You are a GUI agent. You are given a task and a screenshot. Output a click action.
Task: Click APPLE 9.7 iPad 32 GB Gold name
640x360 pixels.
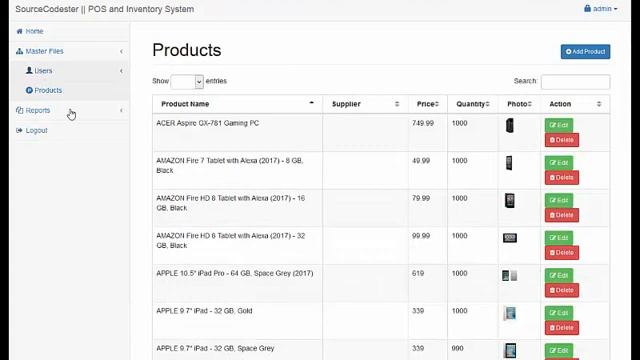[204, 311]
